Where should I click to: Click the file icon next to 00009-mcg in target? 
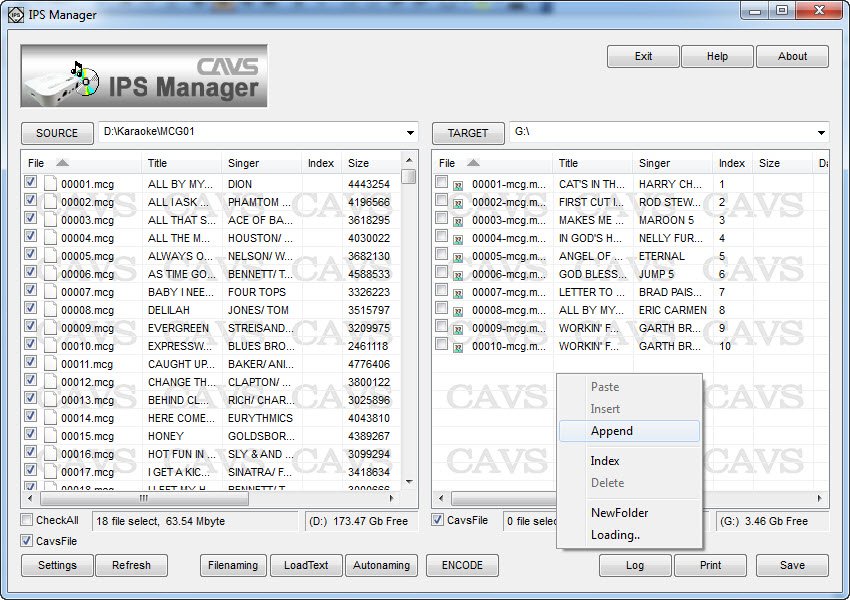pyautogui.click(x=459, y=329)
